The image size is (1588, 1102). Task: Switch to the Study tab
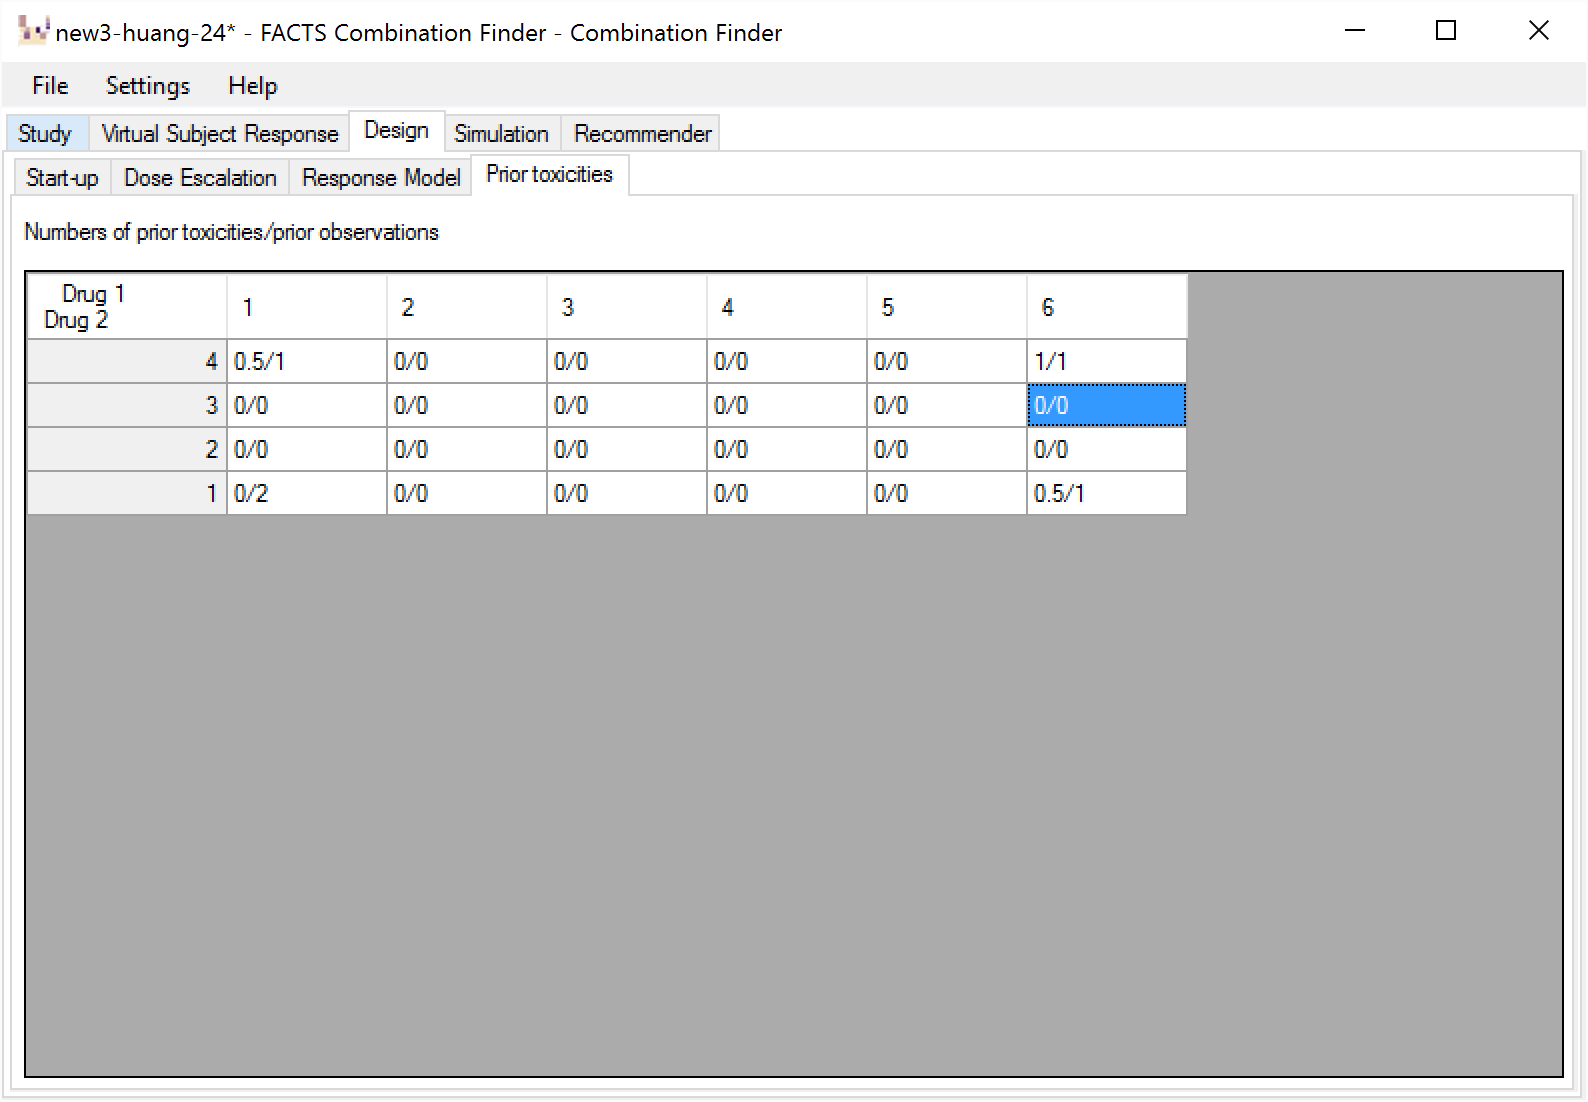coord(45,134)
